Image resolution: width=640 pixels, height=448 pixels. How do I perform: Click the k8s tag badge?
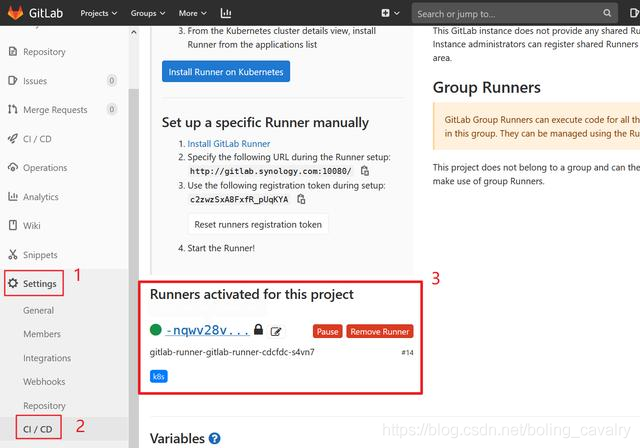[158, 376]
